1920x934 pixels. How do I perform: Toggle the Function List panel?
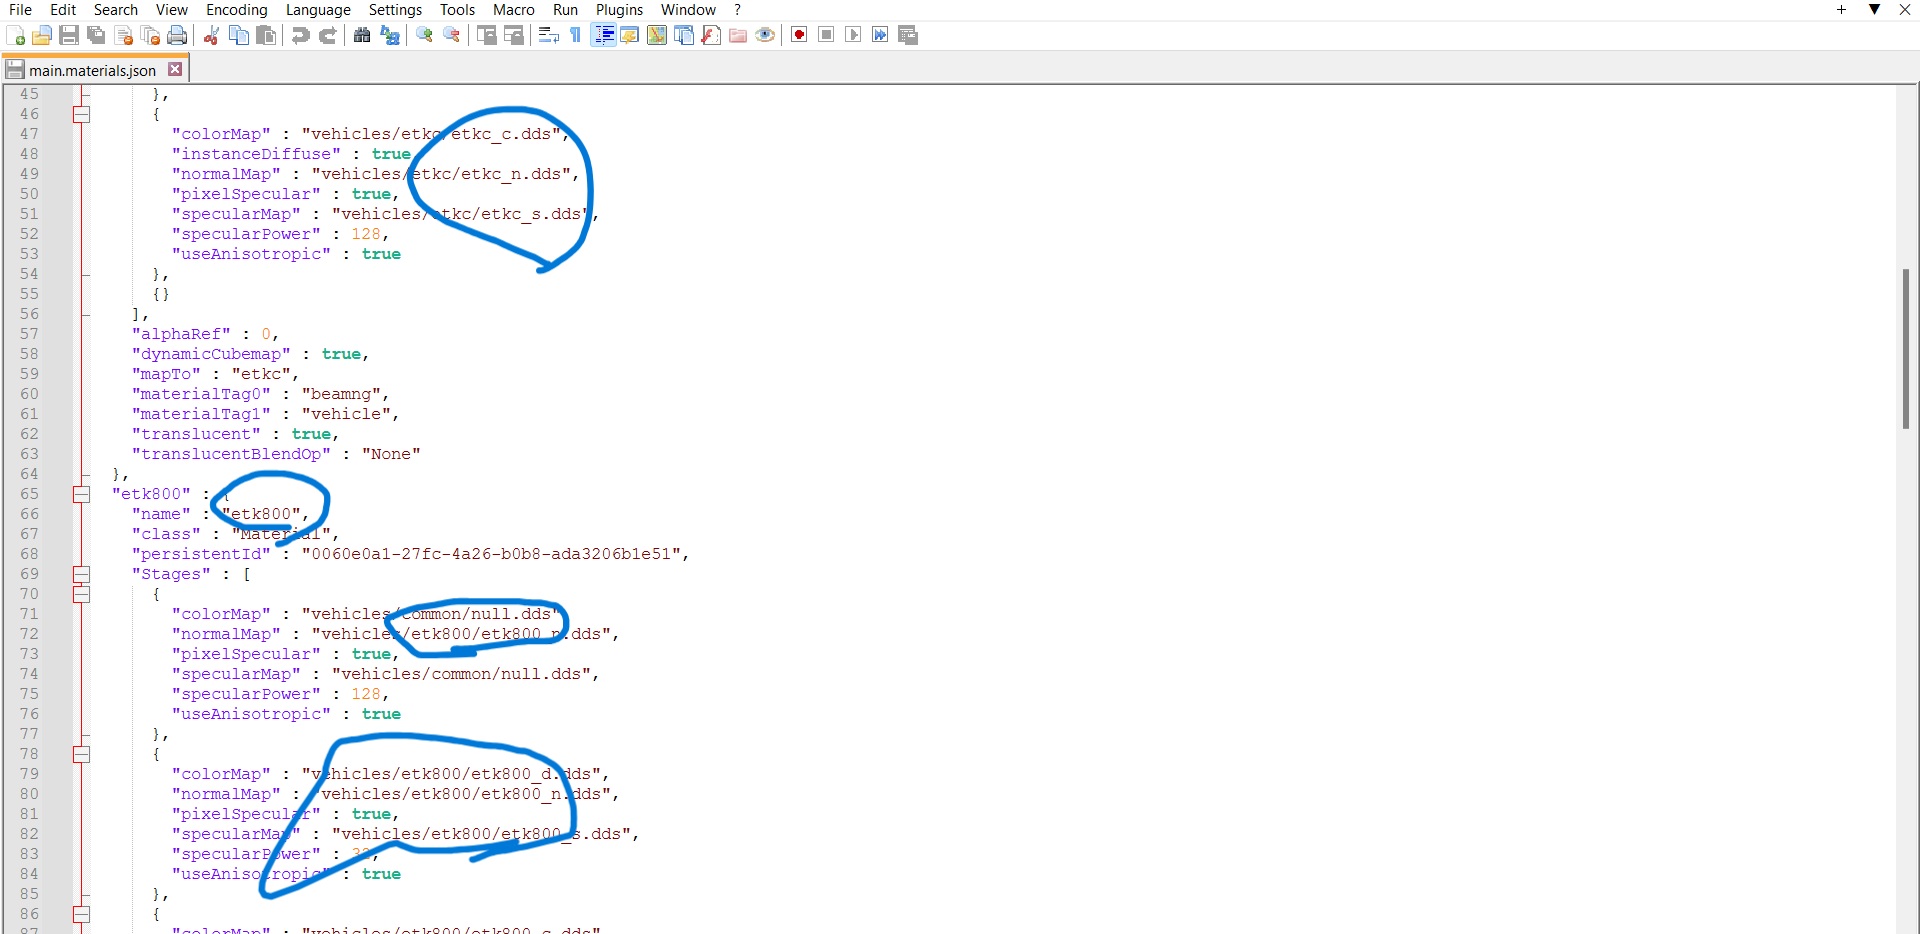[711, 36]
